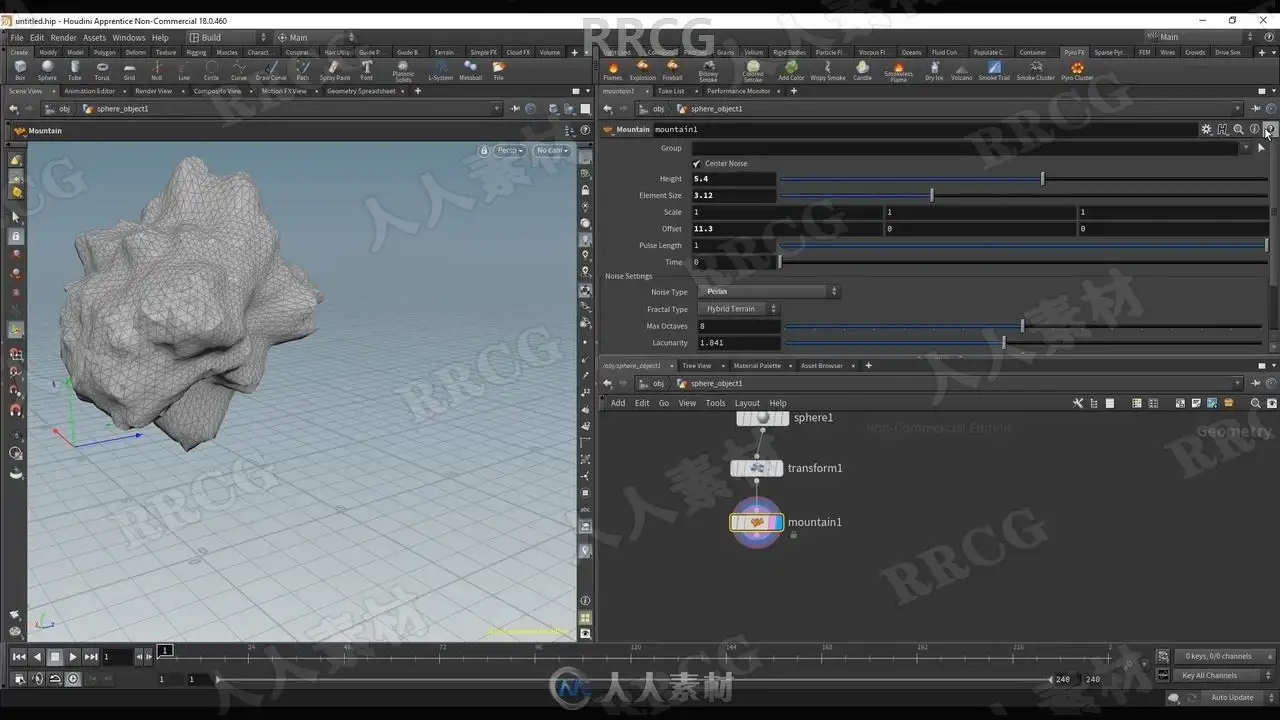Image resolution: width=1280 pixels, height=720 pixels.
Task: Open the Windows menu
Action: click(x=129, y=38)
